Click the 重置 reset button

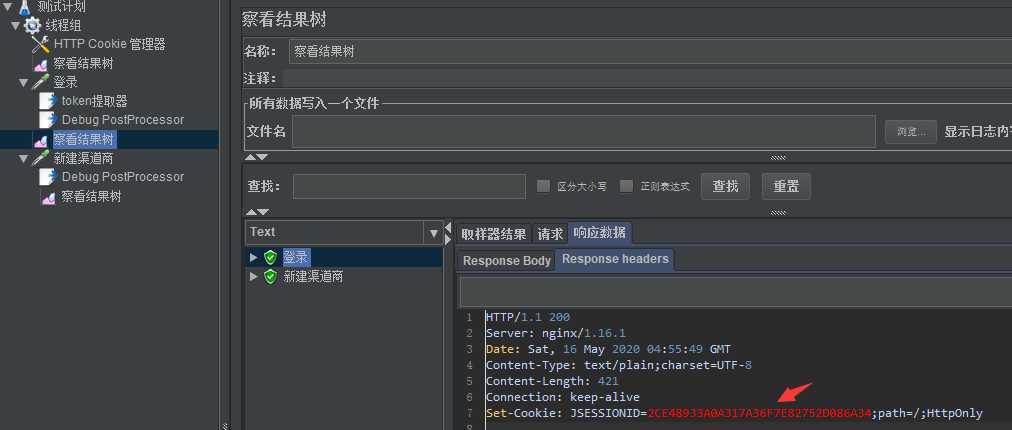(786, 186)
